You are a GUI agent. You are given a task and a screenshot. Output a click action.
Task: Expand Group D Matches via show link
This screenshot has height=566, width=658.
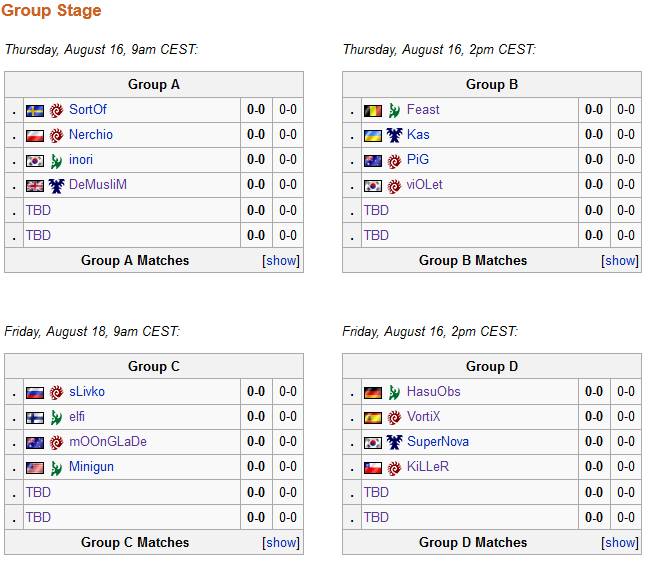click(619, 543)
